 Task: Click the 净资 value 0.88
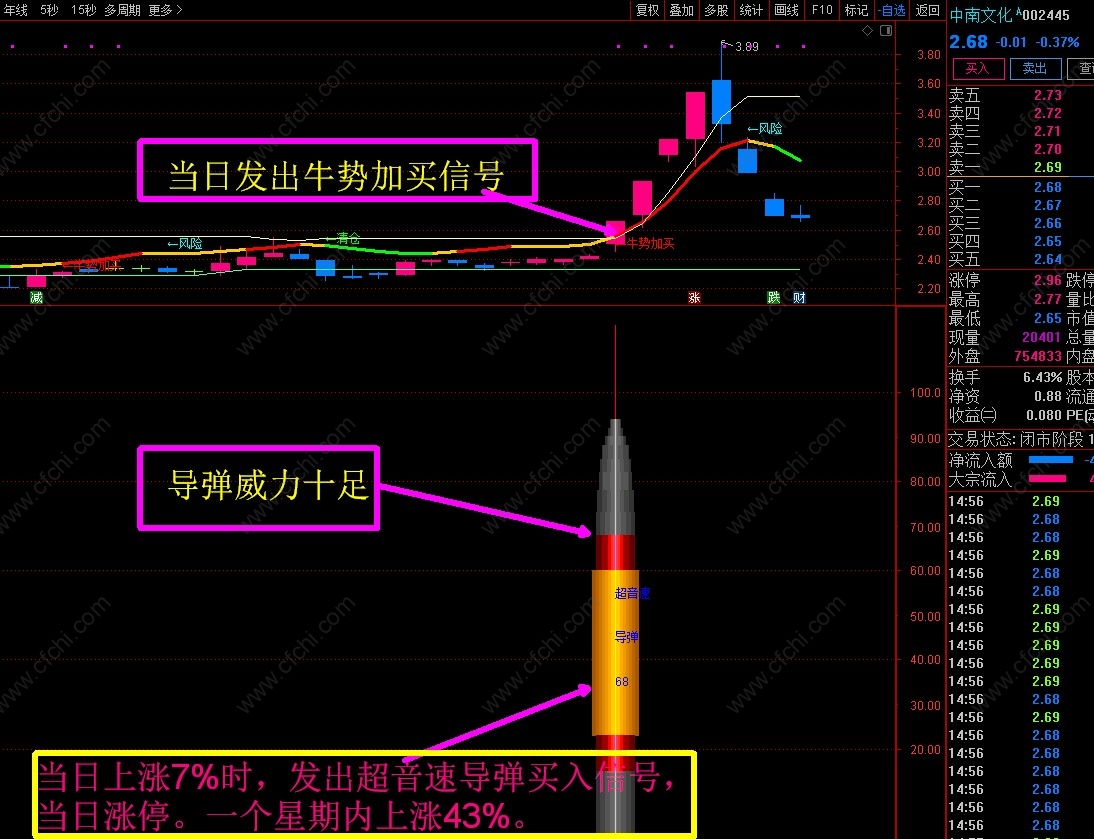1047,396
